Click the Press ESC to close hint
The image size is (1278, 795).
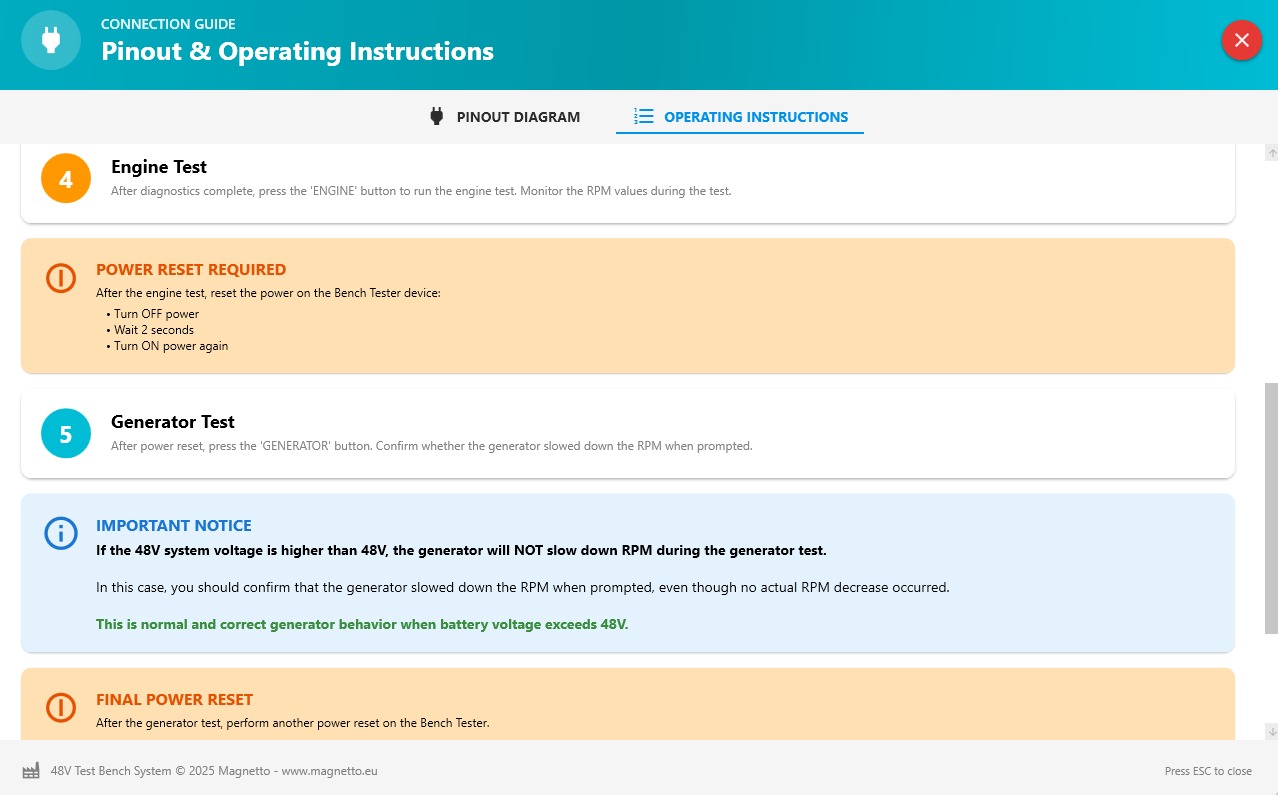coord(1208,771)
